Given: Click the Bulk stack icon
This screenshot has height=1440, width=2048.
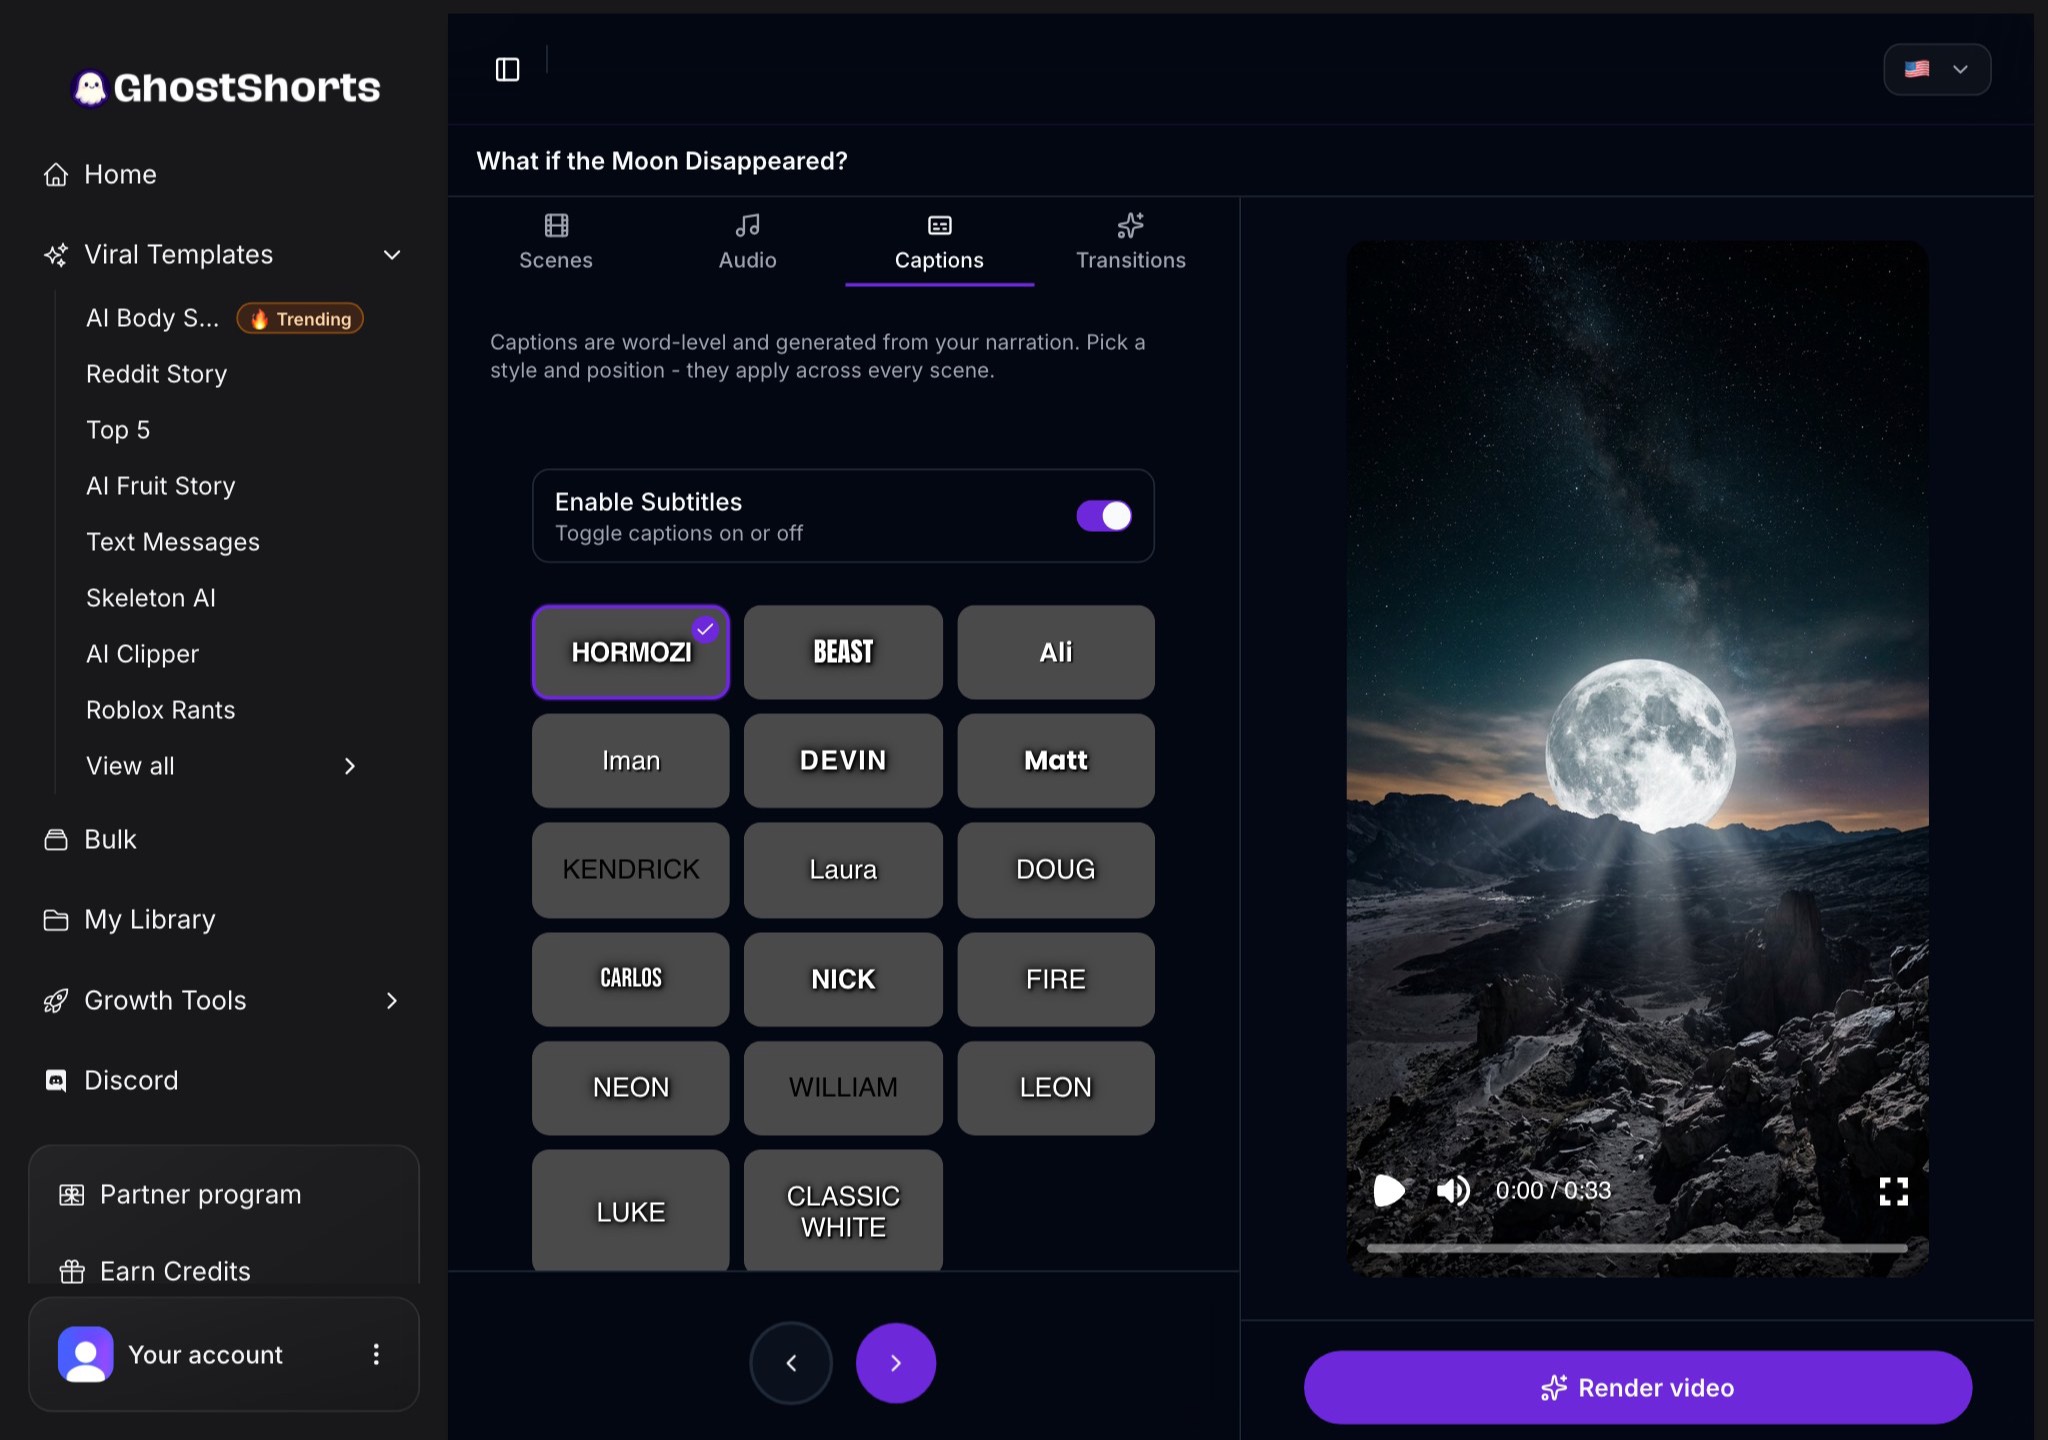Looking at the screenshot, I should pos(56,839).
